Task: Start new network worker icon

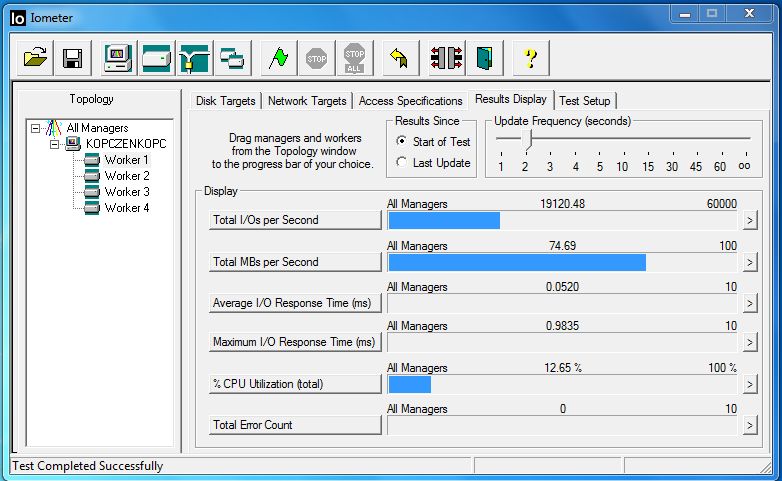Action: point(194,58)
